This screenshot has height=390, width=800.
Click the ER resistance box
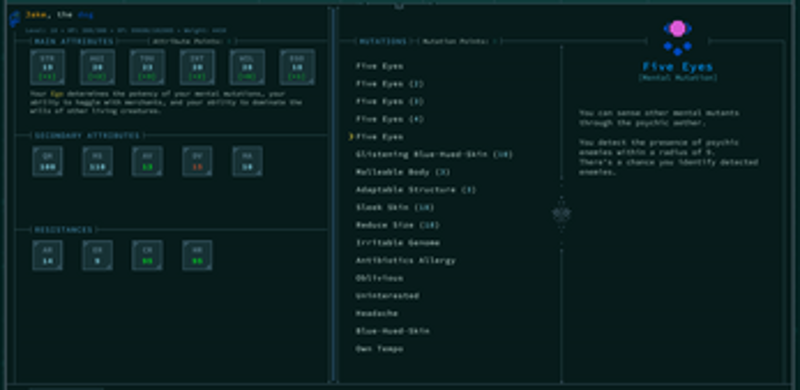point(97,255)
